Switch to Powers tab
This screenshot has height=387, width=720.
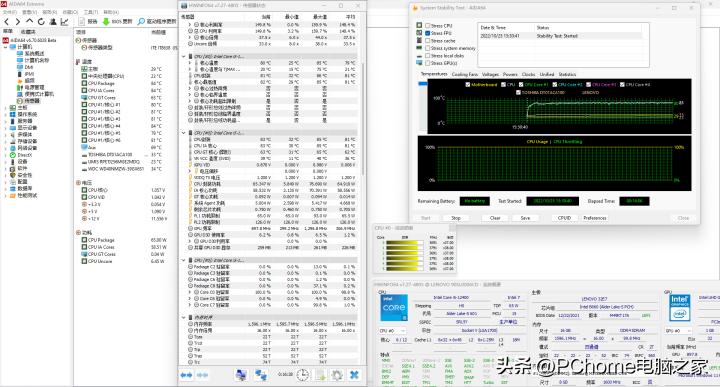coord(510,74)
